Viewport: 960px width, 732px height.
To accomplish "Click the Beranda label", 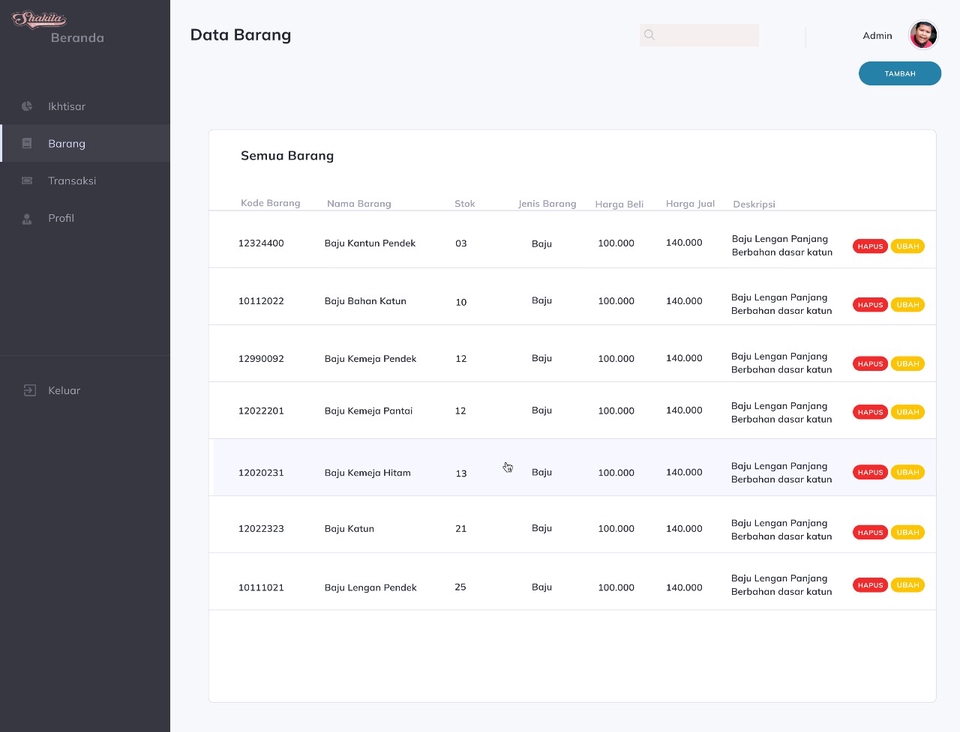I will click(76, 37).
